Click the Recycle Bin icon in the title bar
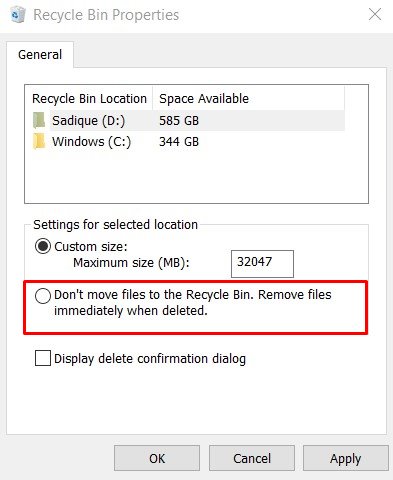 click(18, 15)
